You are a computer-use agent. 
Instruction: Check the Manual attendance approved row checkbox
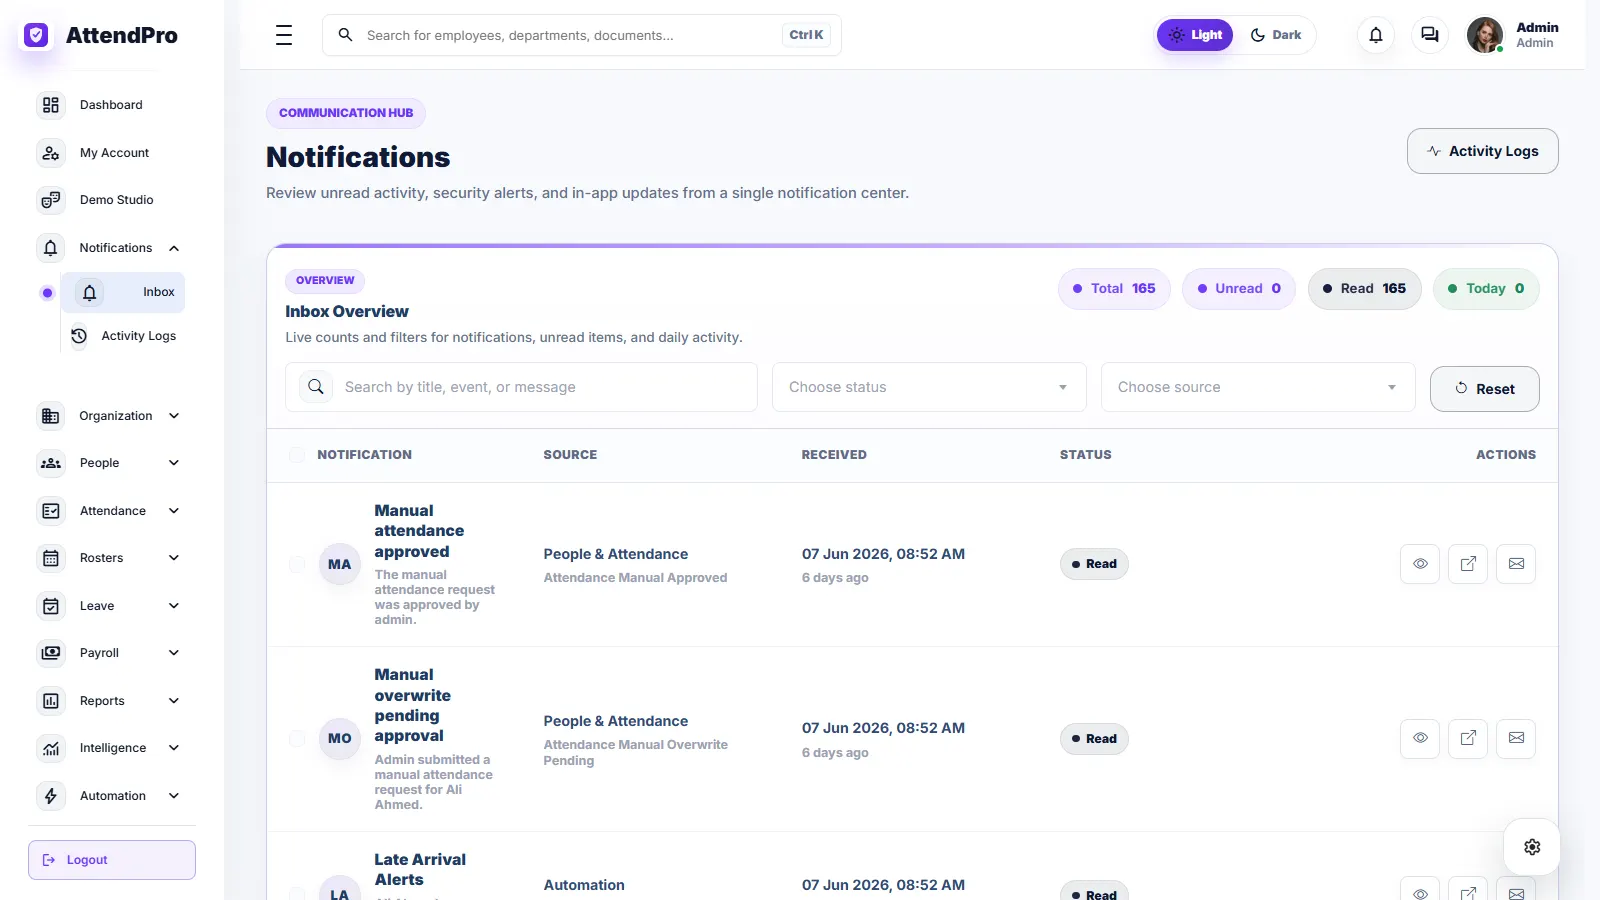(297, 564)
